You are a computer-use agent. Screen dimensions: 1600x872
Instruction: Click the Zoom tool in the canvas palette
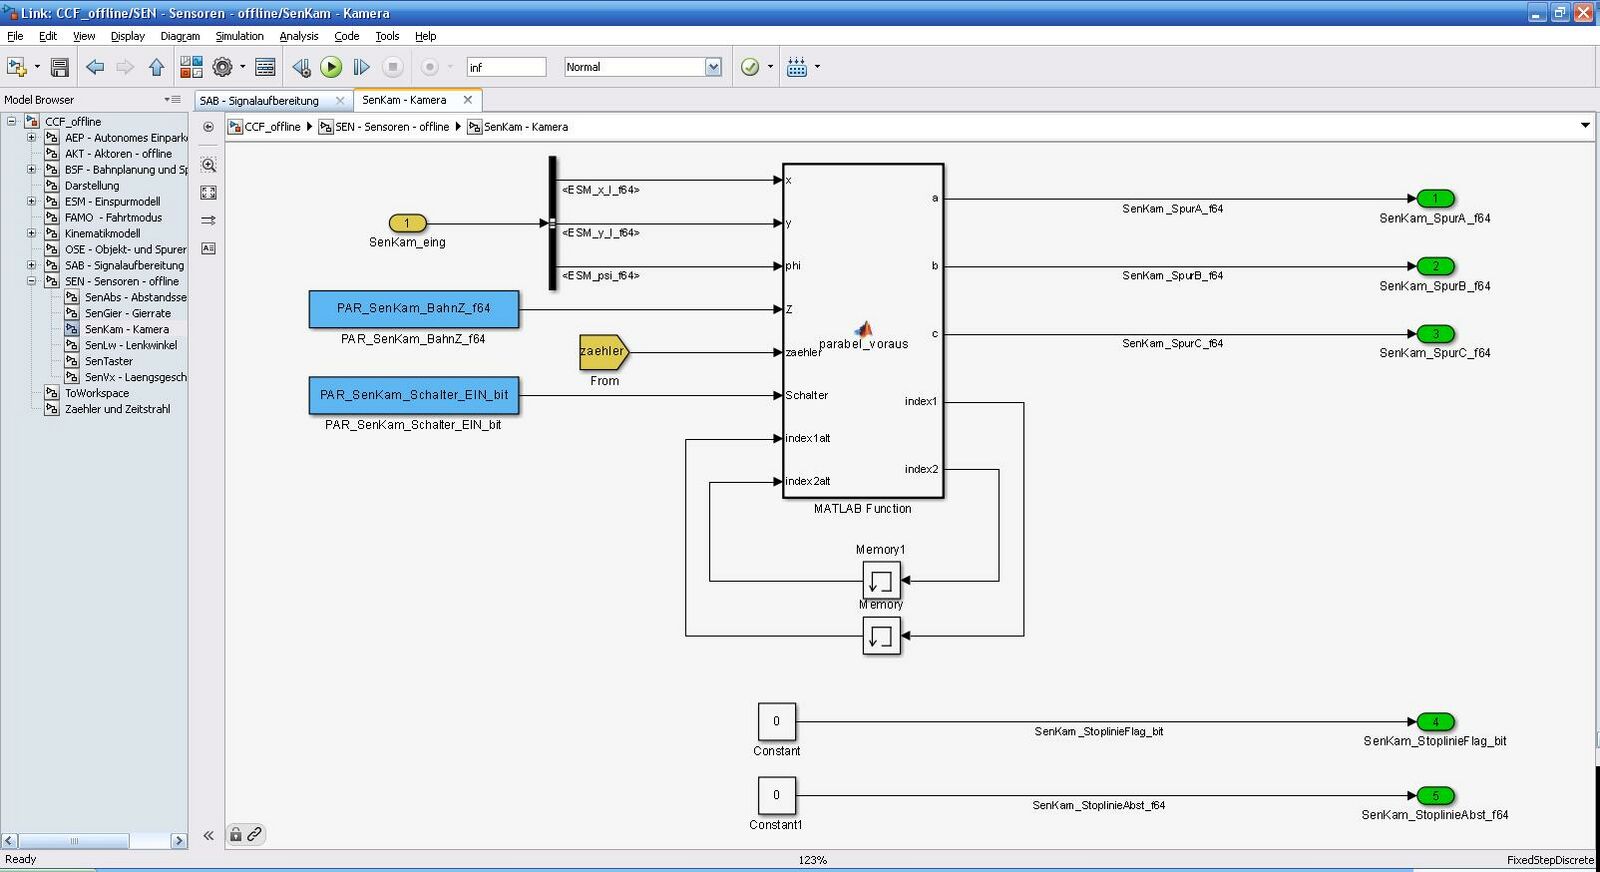coord(208,165)
